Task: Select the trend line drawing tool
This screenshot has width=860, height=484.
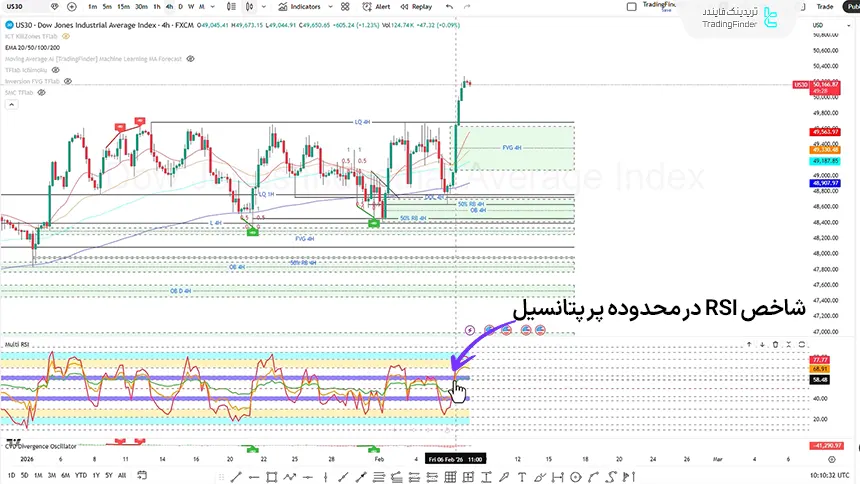Action: (236, 477)
